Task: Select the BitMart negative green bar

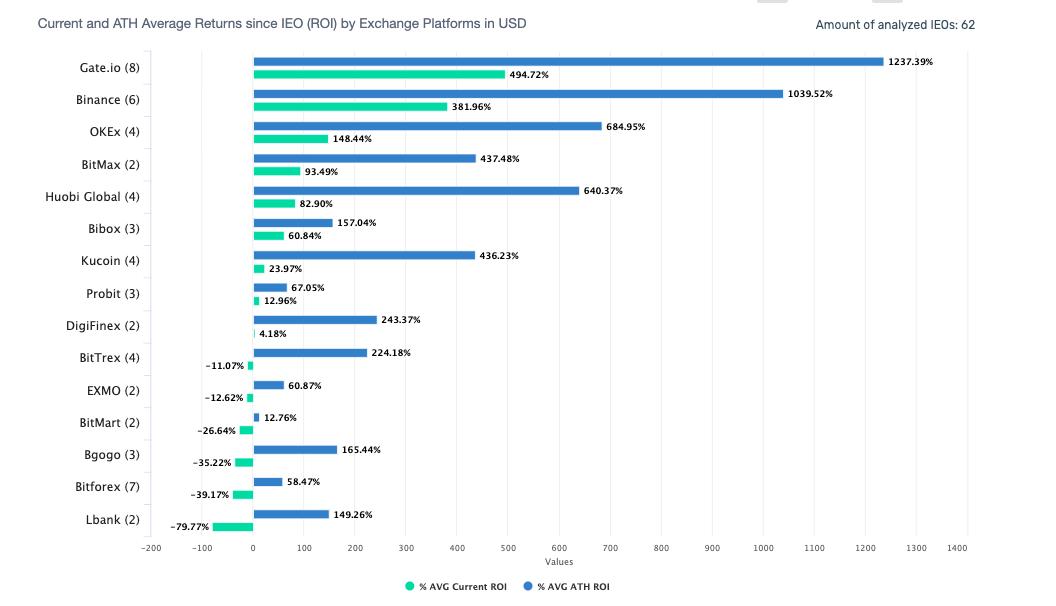Action: 246,431
